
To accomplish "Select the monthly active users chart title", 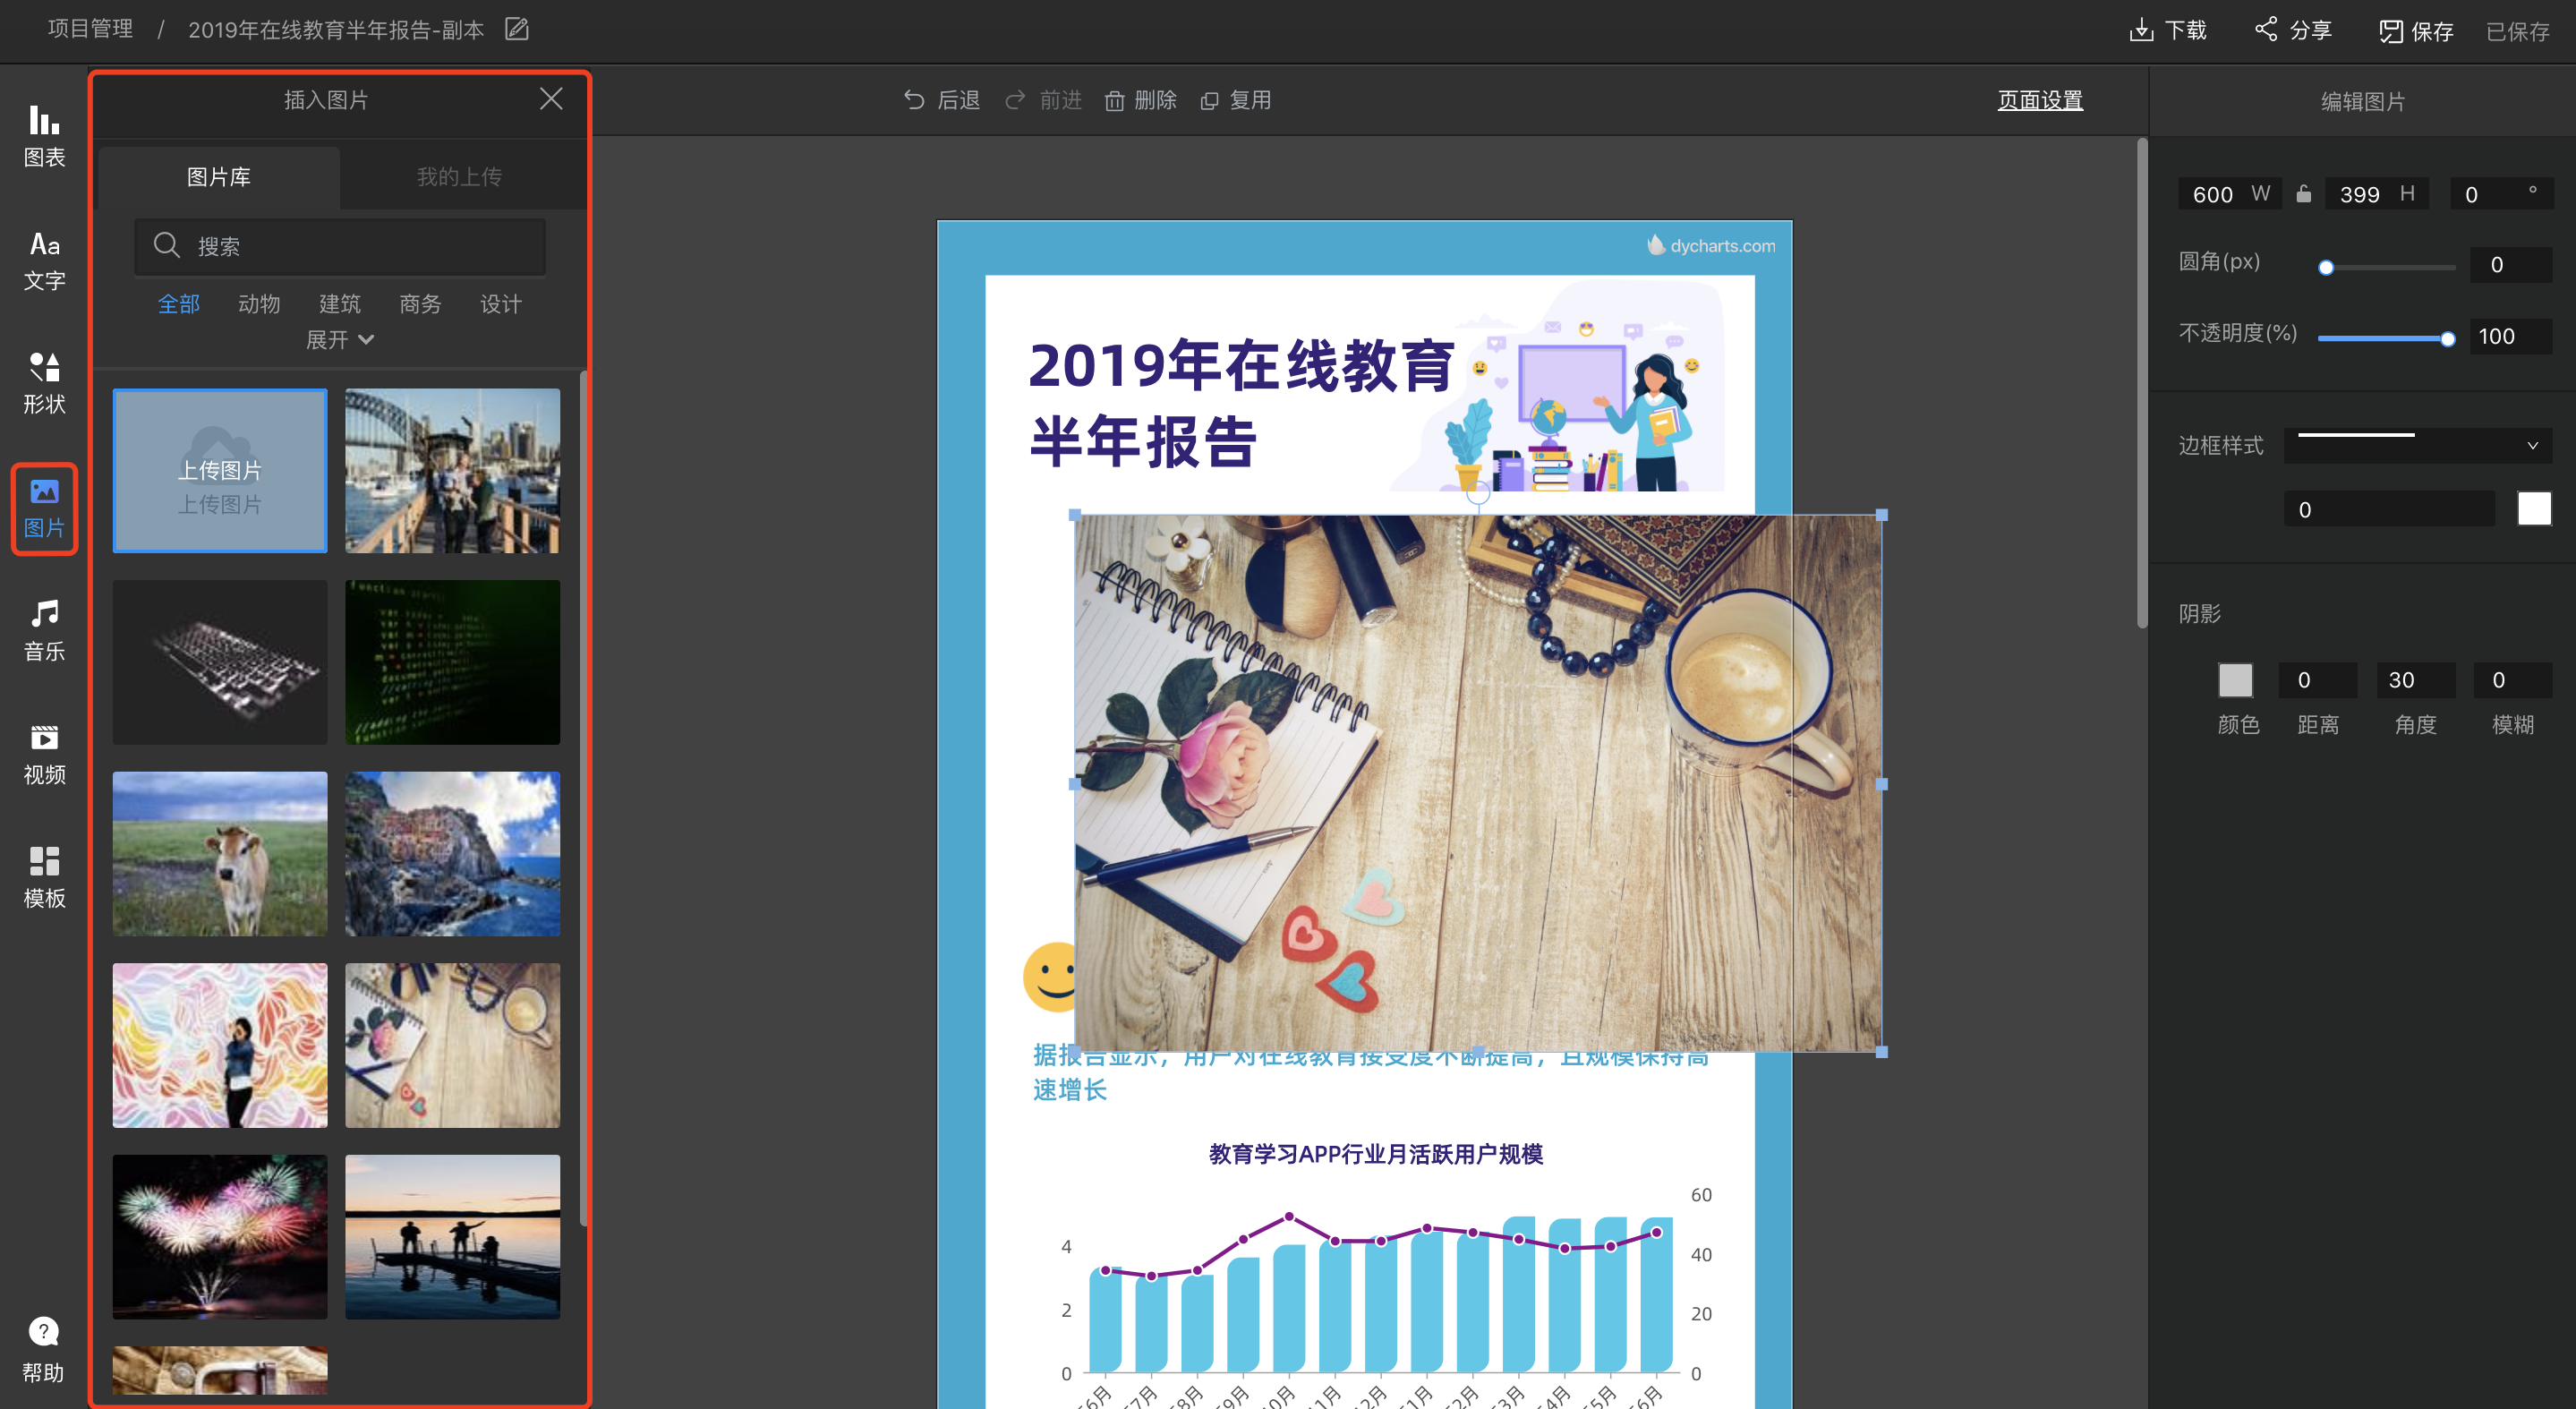I will [1375, 1154].
